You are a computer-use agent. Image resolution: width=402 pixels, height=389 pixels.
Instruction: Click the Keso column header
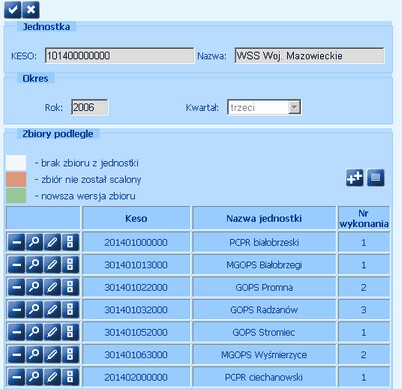136,218
